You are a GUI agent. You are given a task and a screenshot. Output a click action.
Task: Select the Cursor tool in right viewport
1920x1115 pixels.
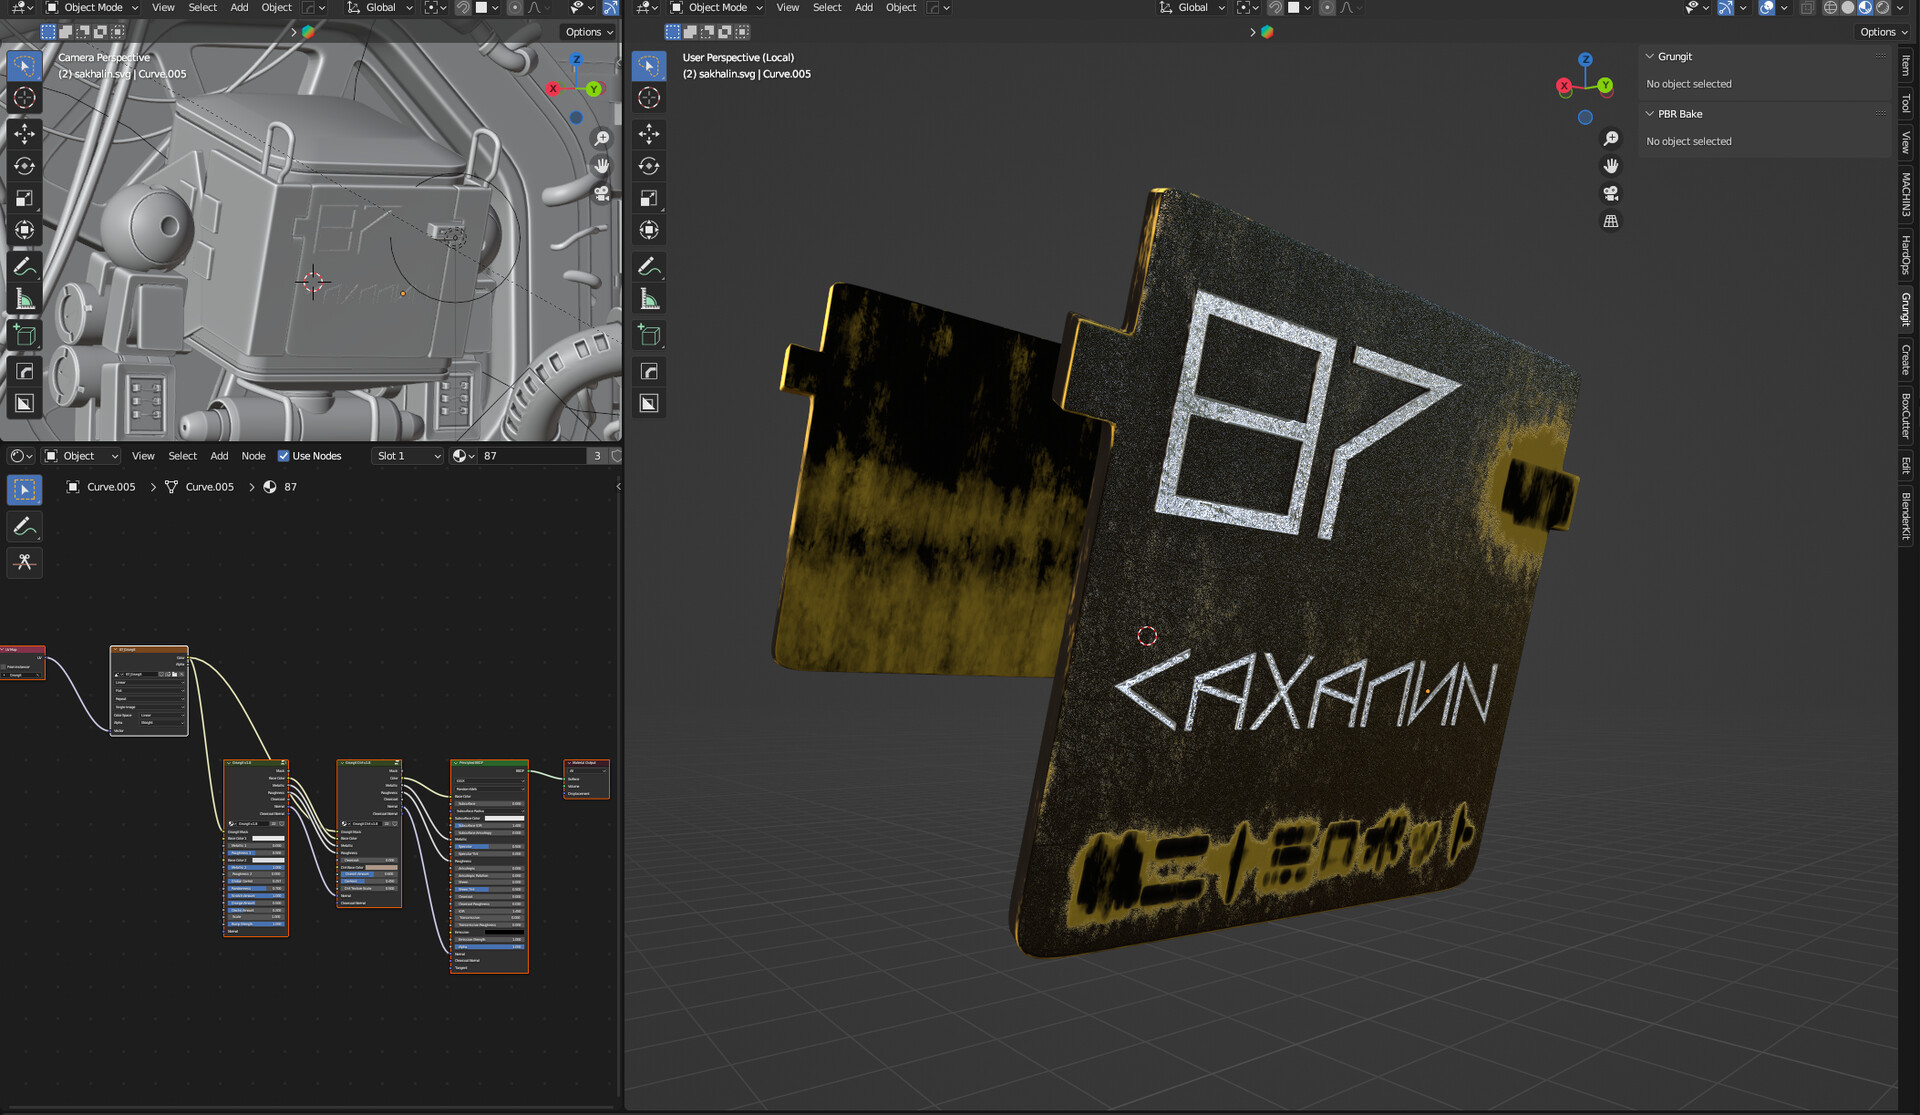click(649, 98)
